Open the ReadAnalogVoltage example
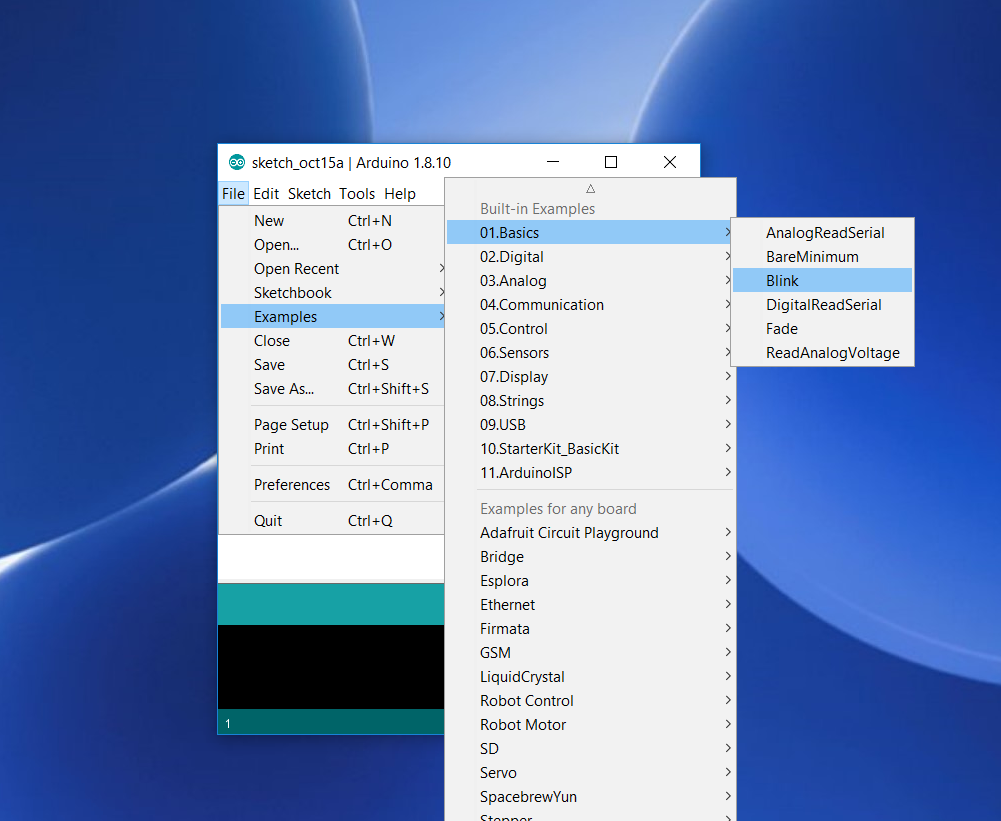Screen dimensions: 1001x821 click(822, 353)
